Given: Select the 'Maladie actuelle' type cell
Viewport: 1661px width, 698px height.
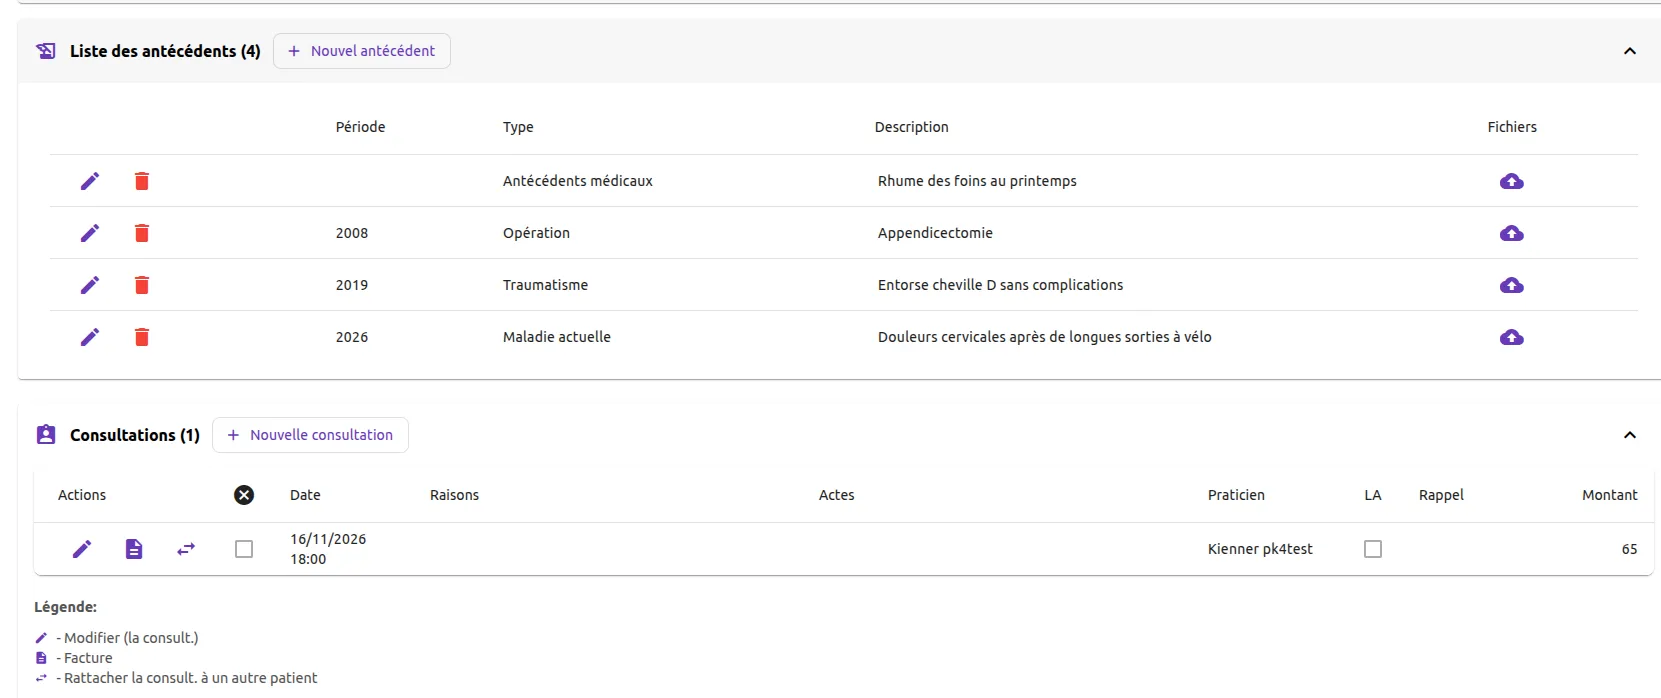Looking at the screenshot, I should click(x=557, y=337).
